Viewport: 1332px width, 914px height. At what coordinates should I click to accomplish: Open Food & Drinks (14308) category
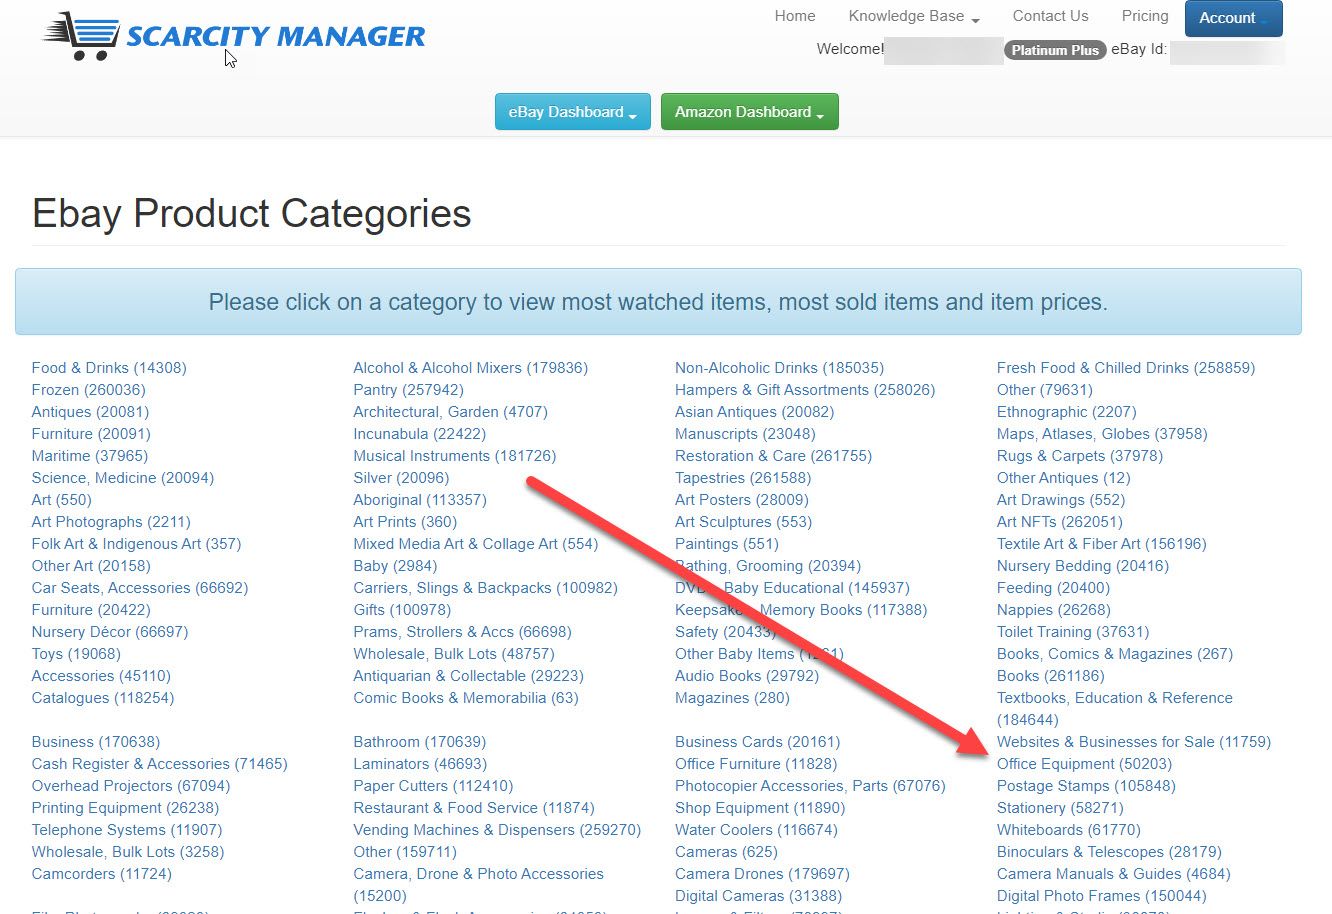(x=109, y=368)
